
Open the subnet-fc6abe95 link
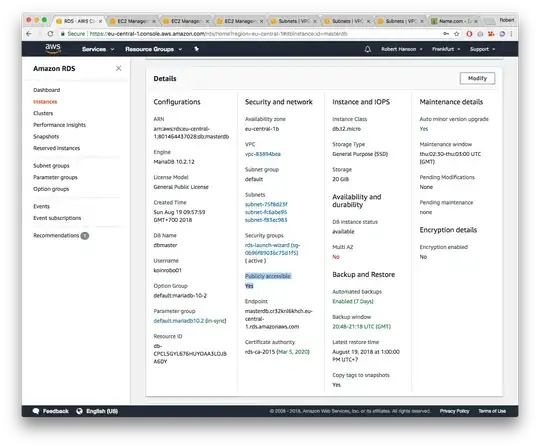(266, 212)
